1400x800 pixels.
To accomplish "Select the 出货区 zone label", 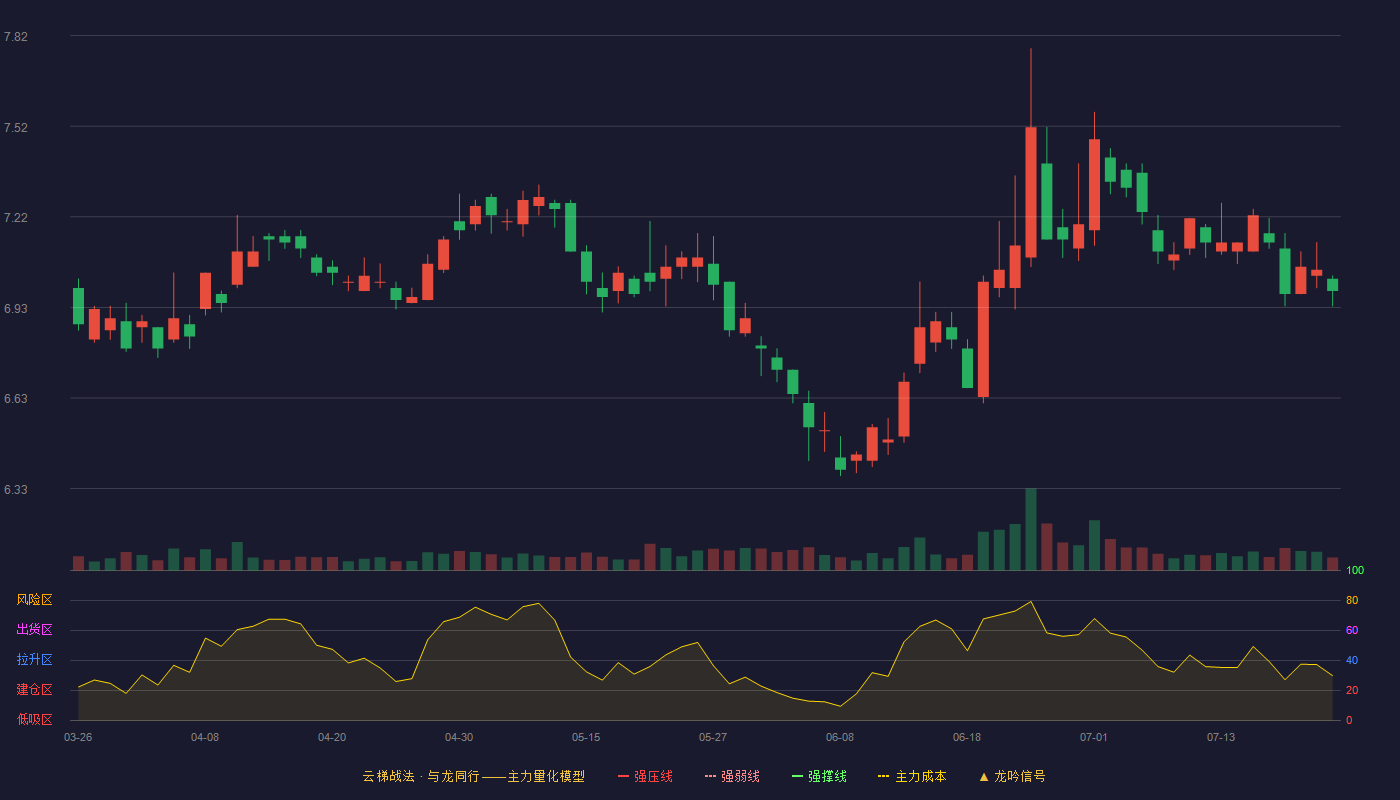I will (35, 630).
